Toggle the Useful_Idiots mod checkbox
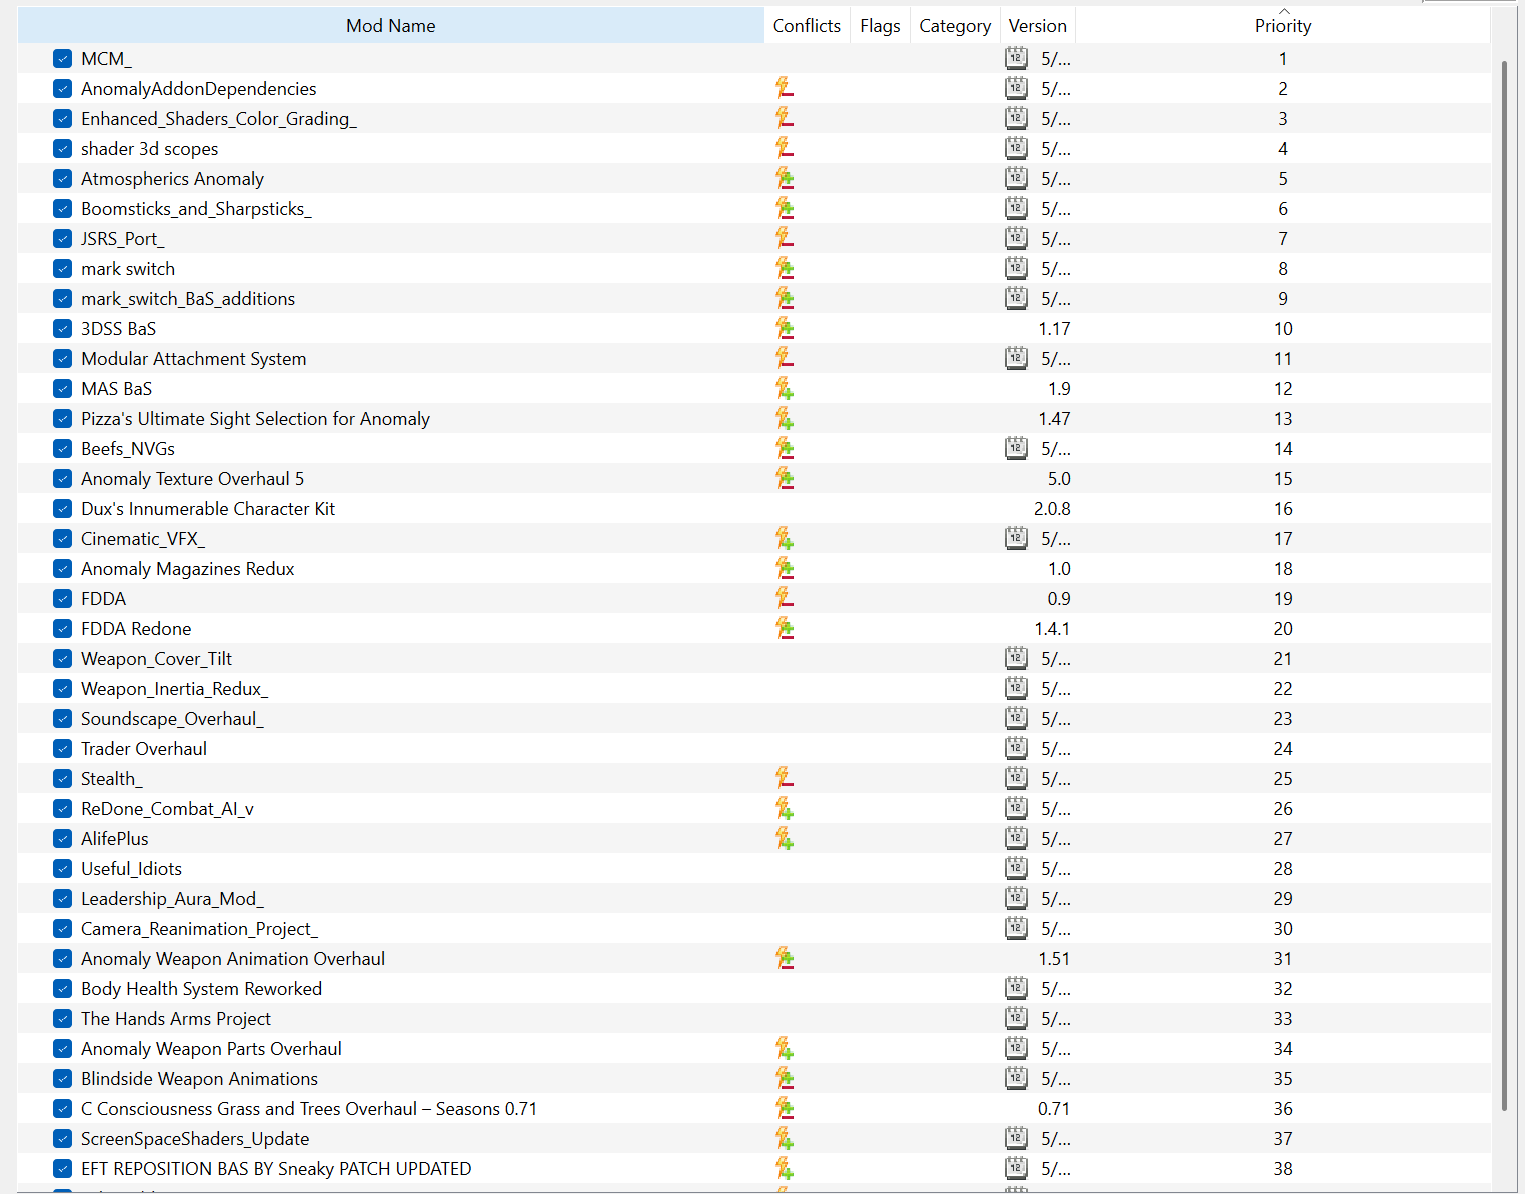The height and width of the screenshot is (1194, 1525). (62, 868)
